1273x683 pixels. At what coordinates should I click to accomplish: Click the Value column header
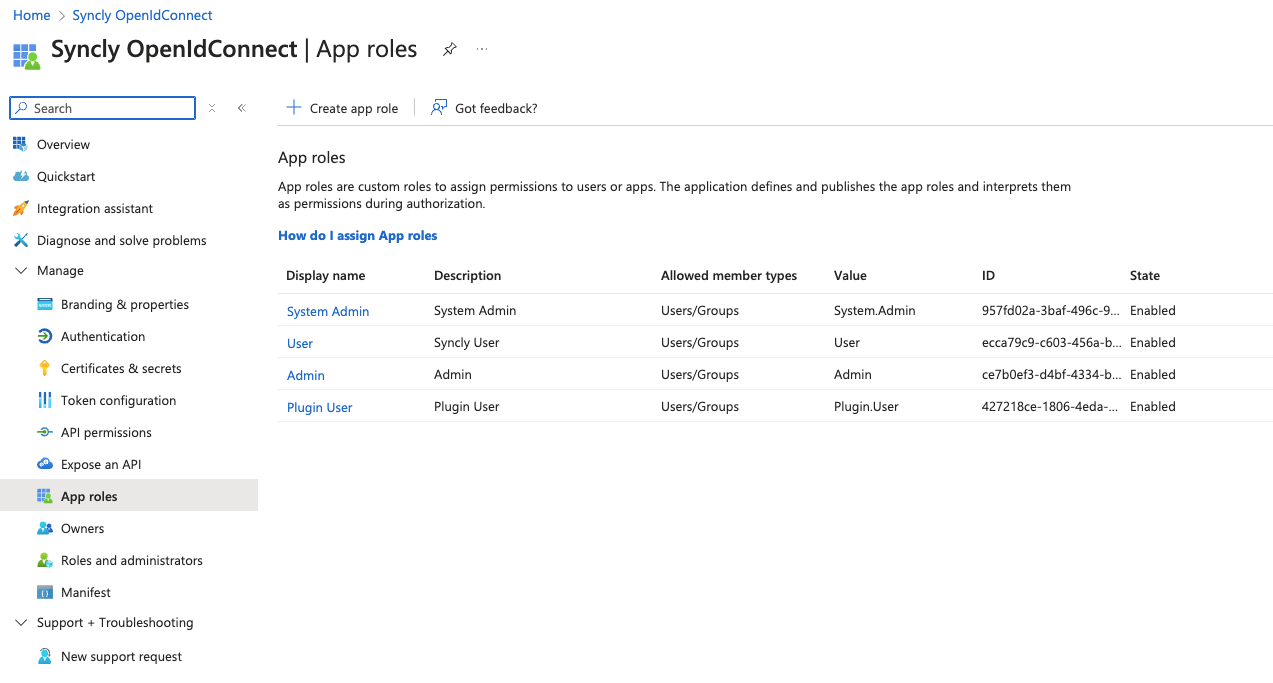(850, 275)
